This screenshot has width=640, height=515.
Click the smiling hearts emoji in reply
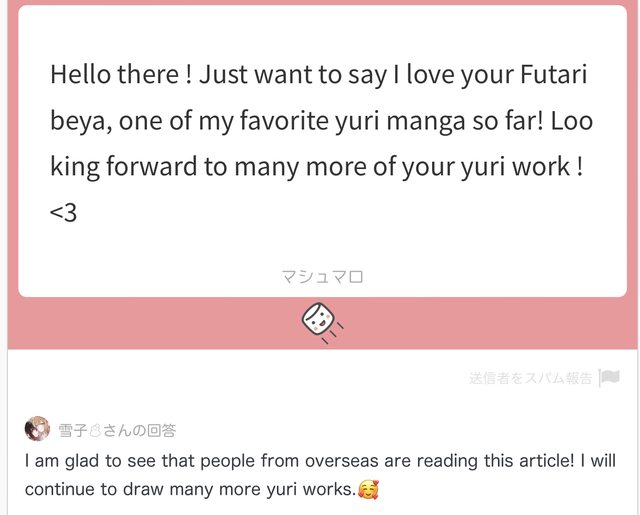368,490
